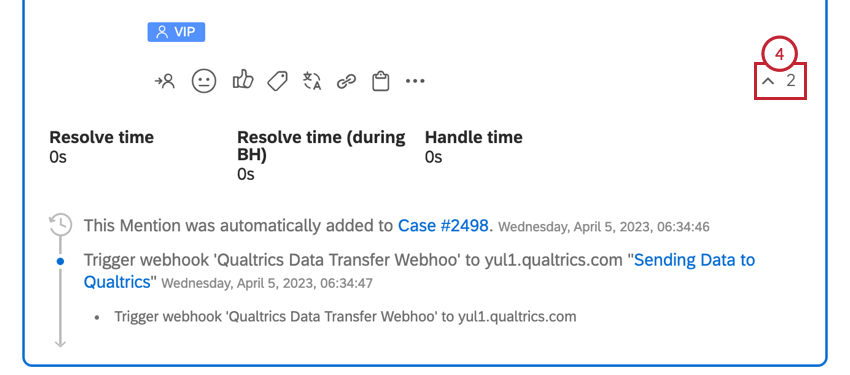
Task: Open Case #2498 link
Action: click(443, 225)
